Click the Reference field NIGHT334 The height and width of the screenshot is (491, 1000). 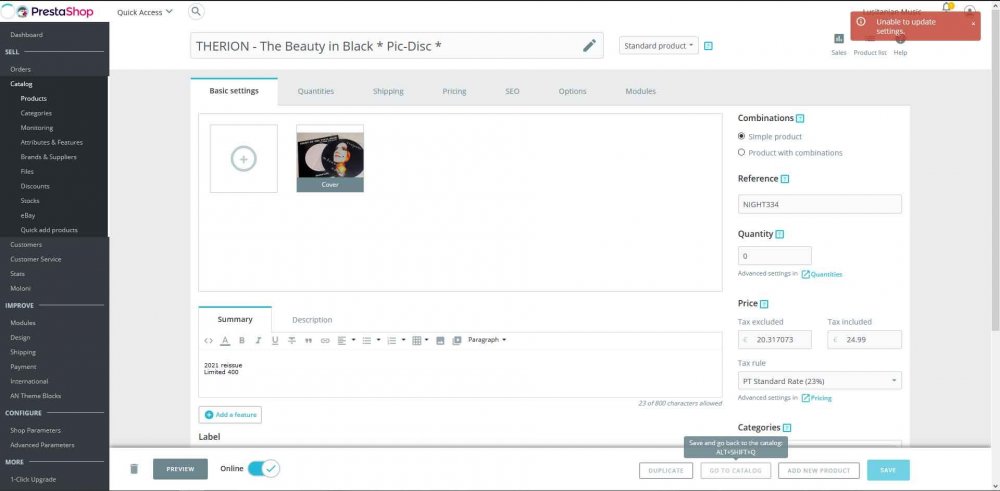(820, 204)
